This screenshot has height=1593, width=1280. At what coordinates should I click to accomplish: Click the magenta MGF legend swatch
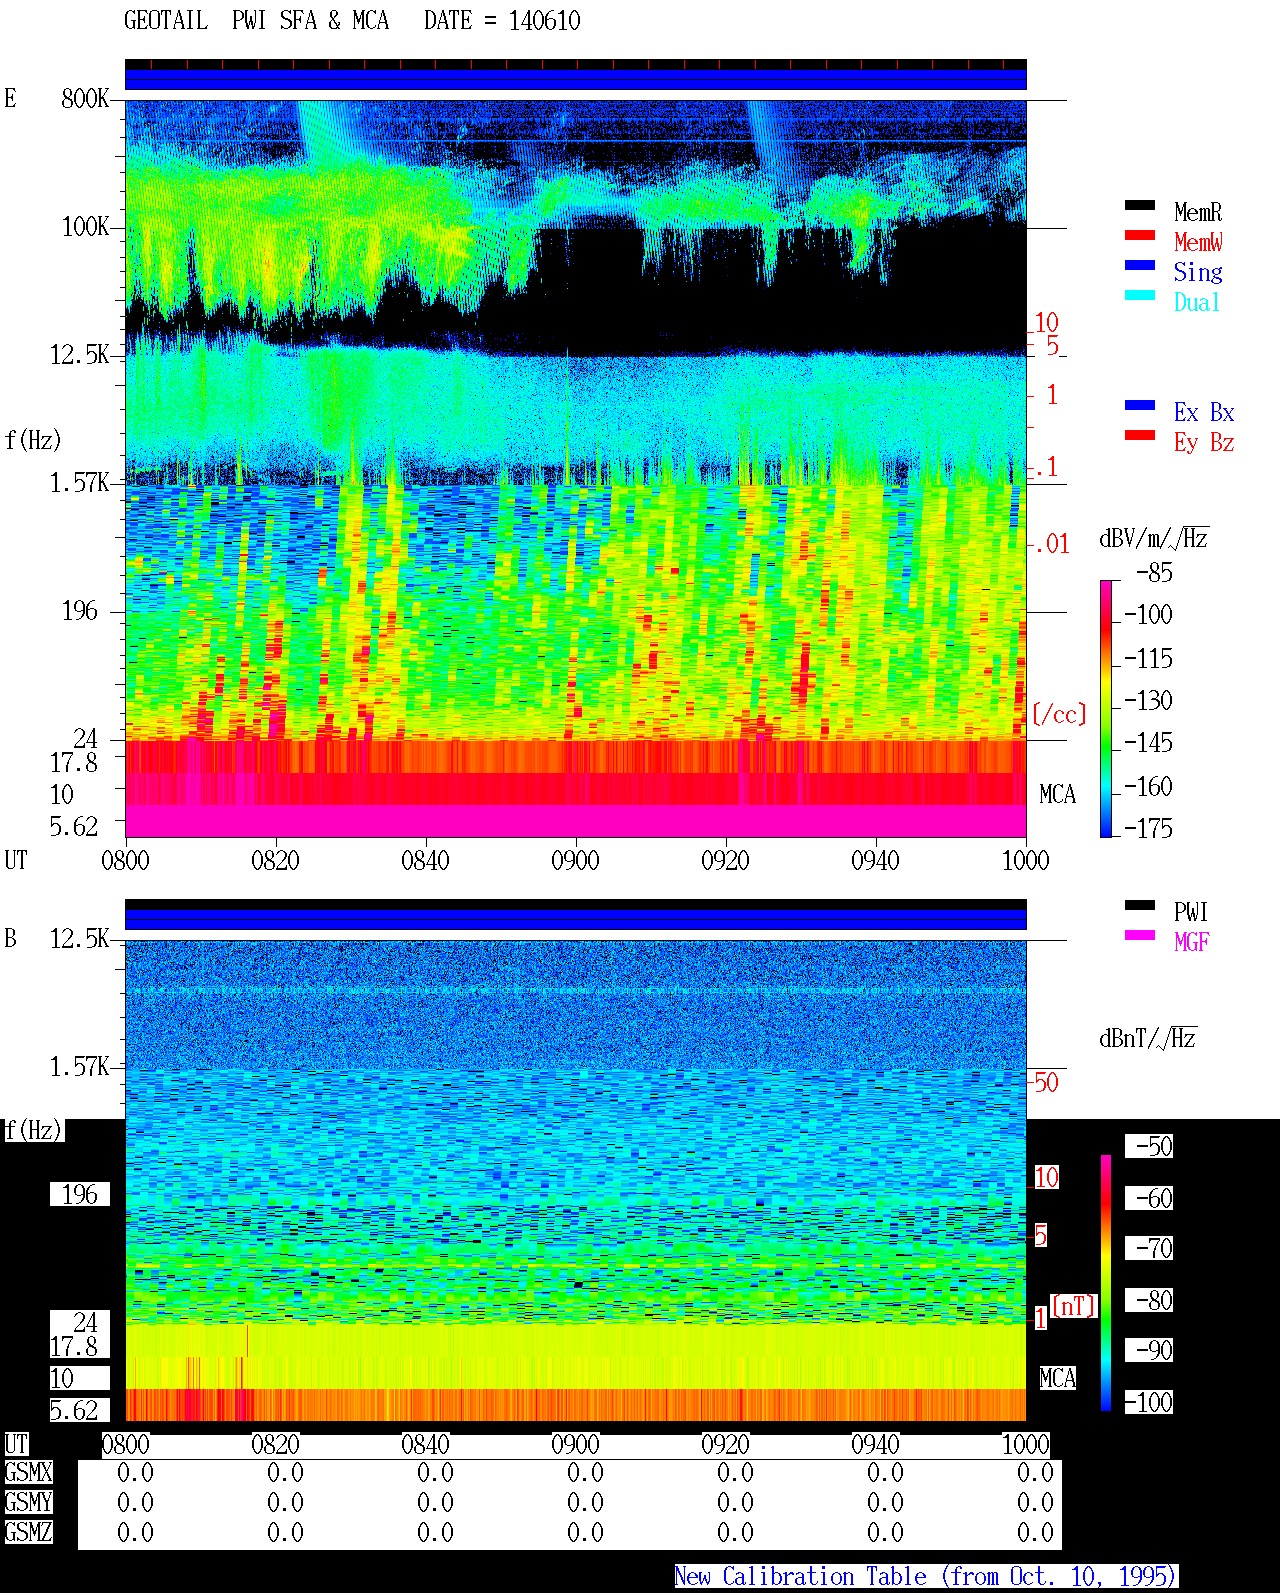pos(1140,936)
